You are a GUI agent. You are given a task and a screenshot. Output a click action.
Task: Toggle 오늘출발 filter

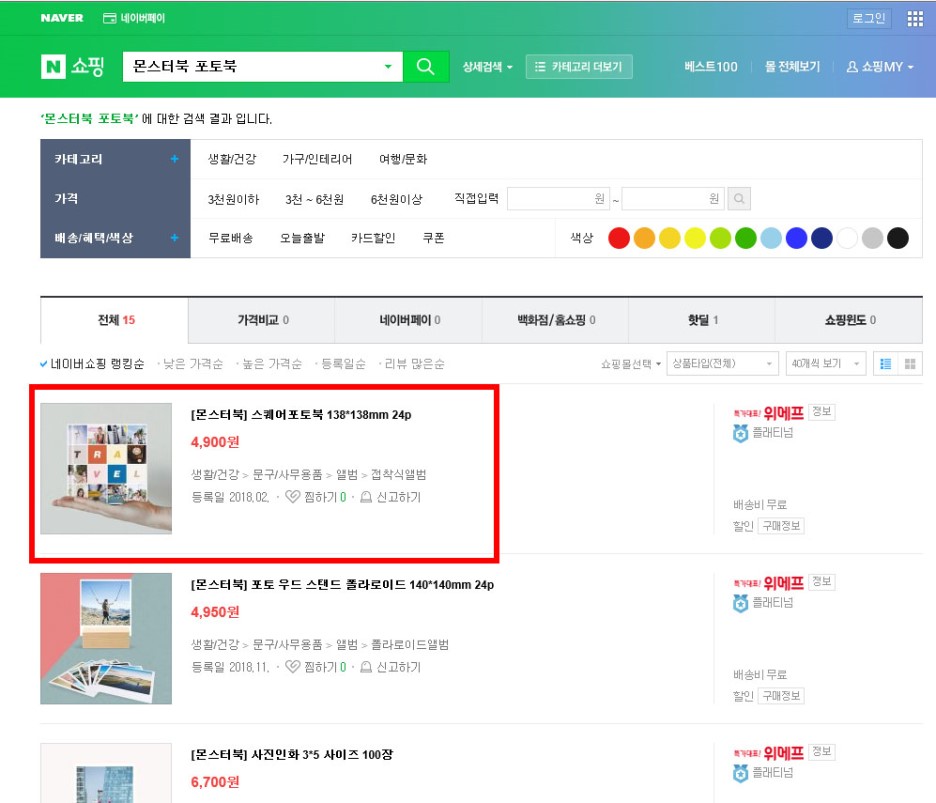(x=302, y=238)
